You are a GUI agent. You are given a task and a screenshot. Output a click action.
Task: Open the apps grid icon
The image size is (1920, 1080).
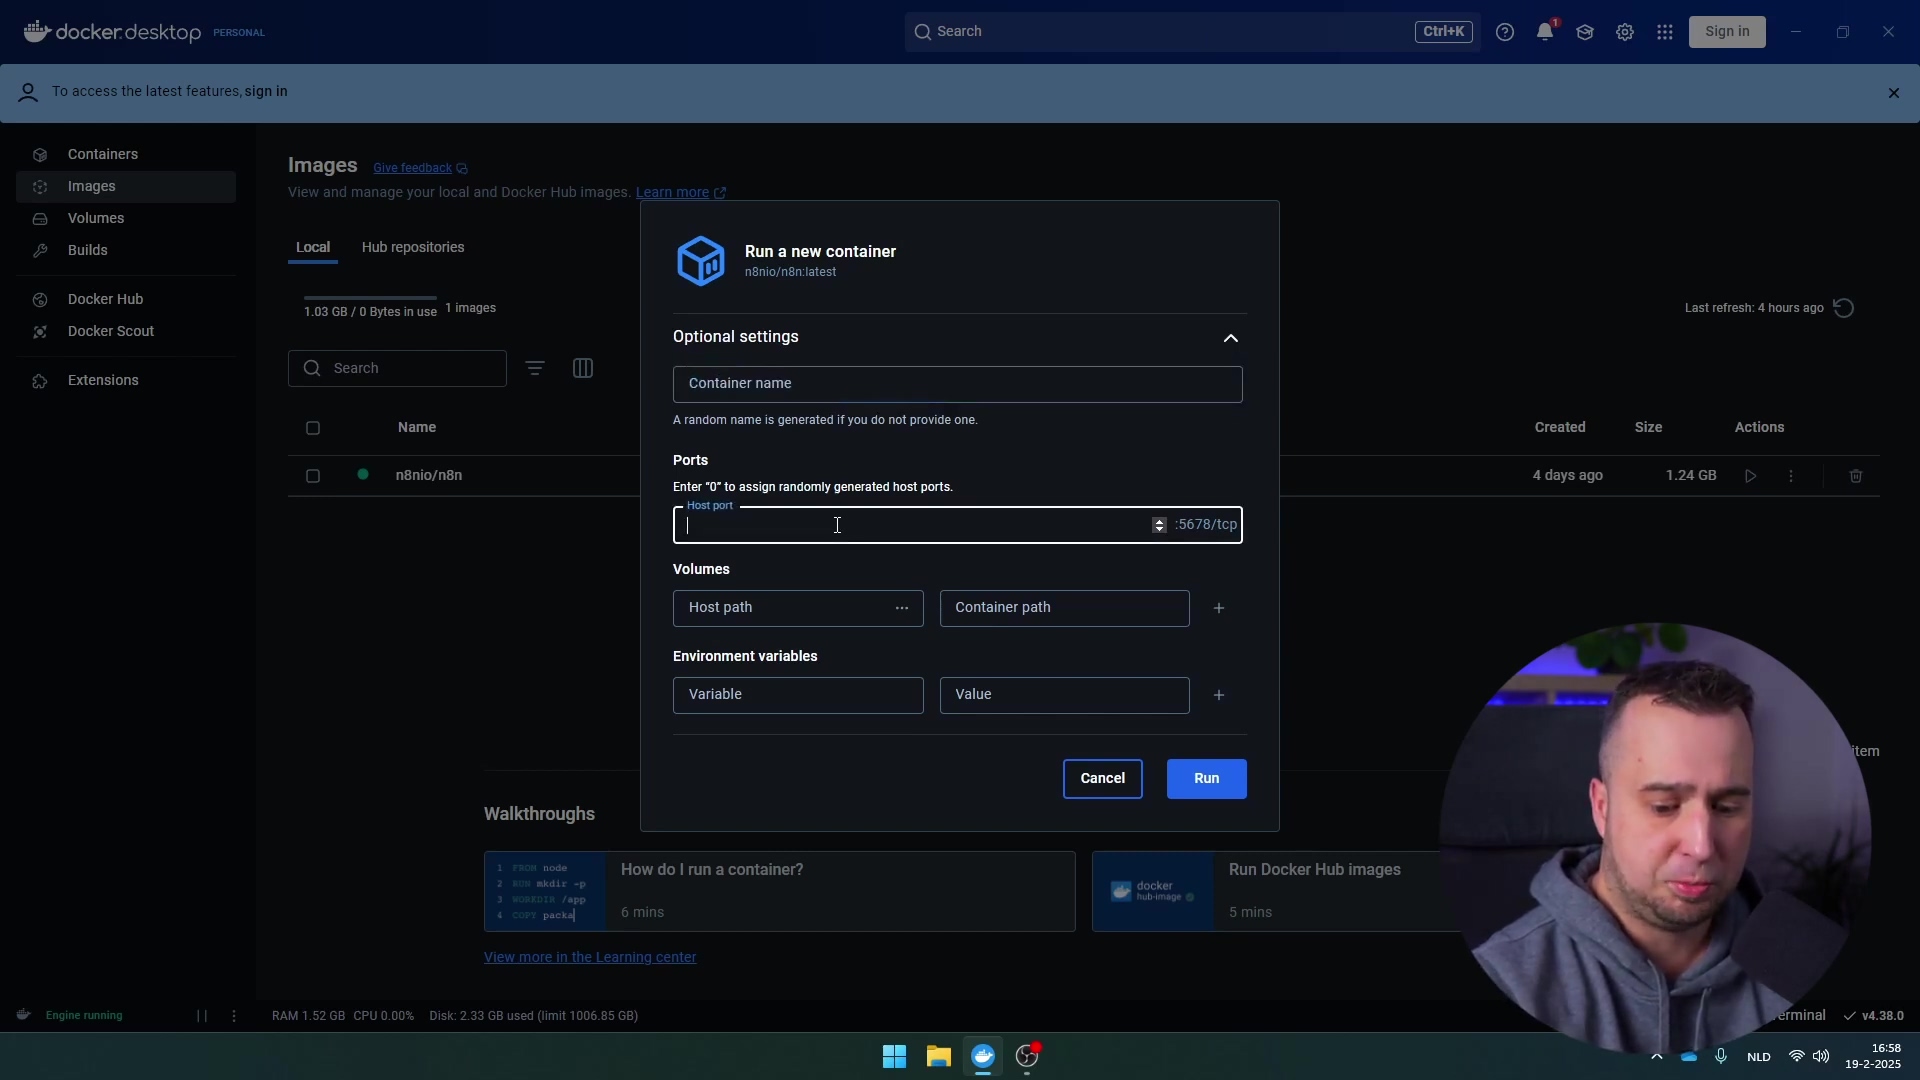pos(1665,32)
